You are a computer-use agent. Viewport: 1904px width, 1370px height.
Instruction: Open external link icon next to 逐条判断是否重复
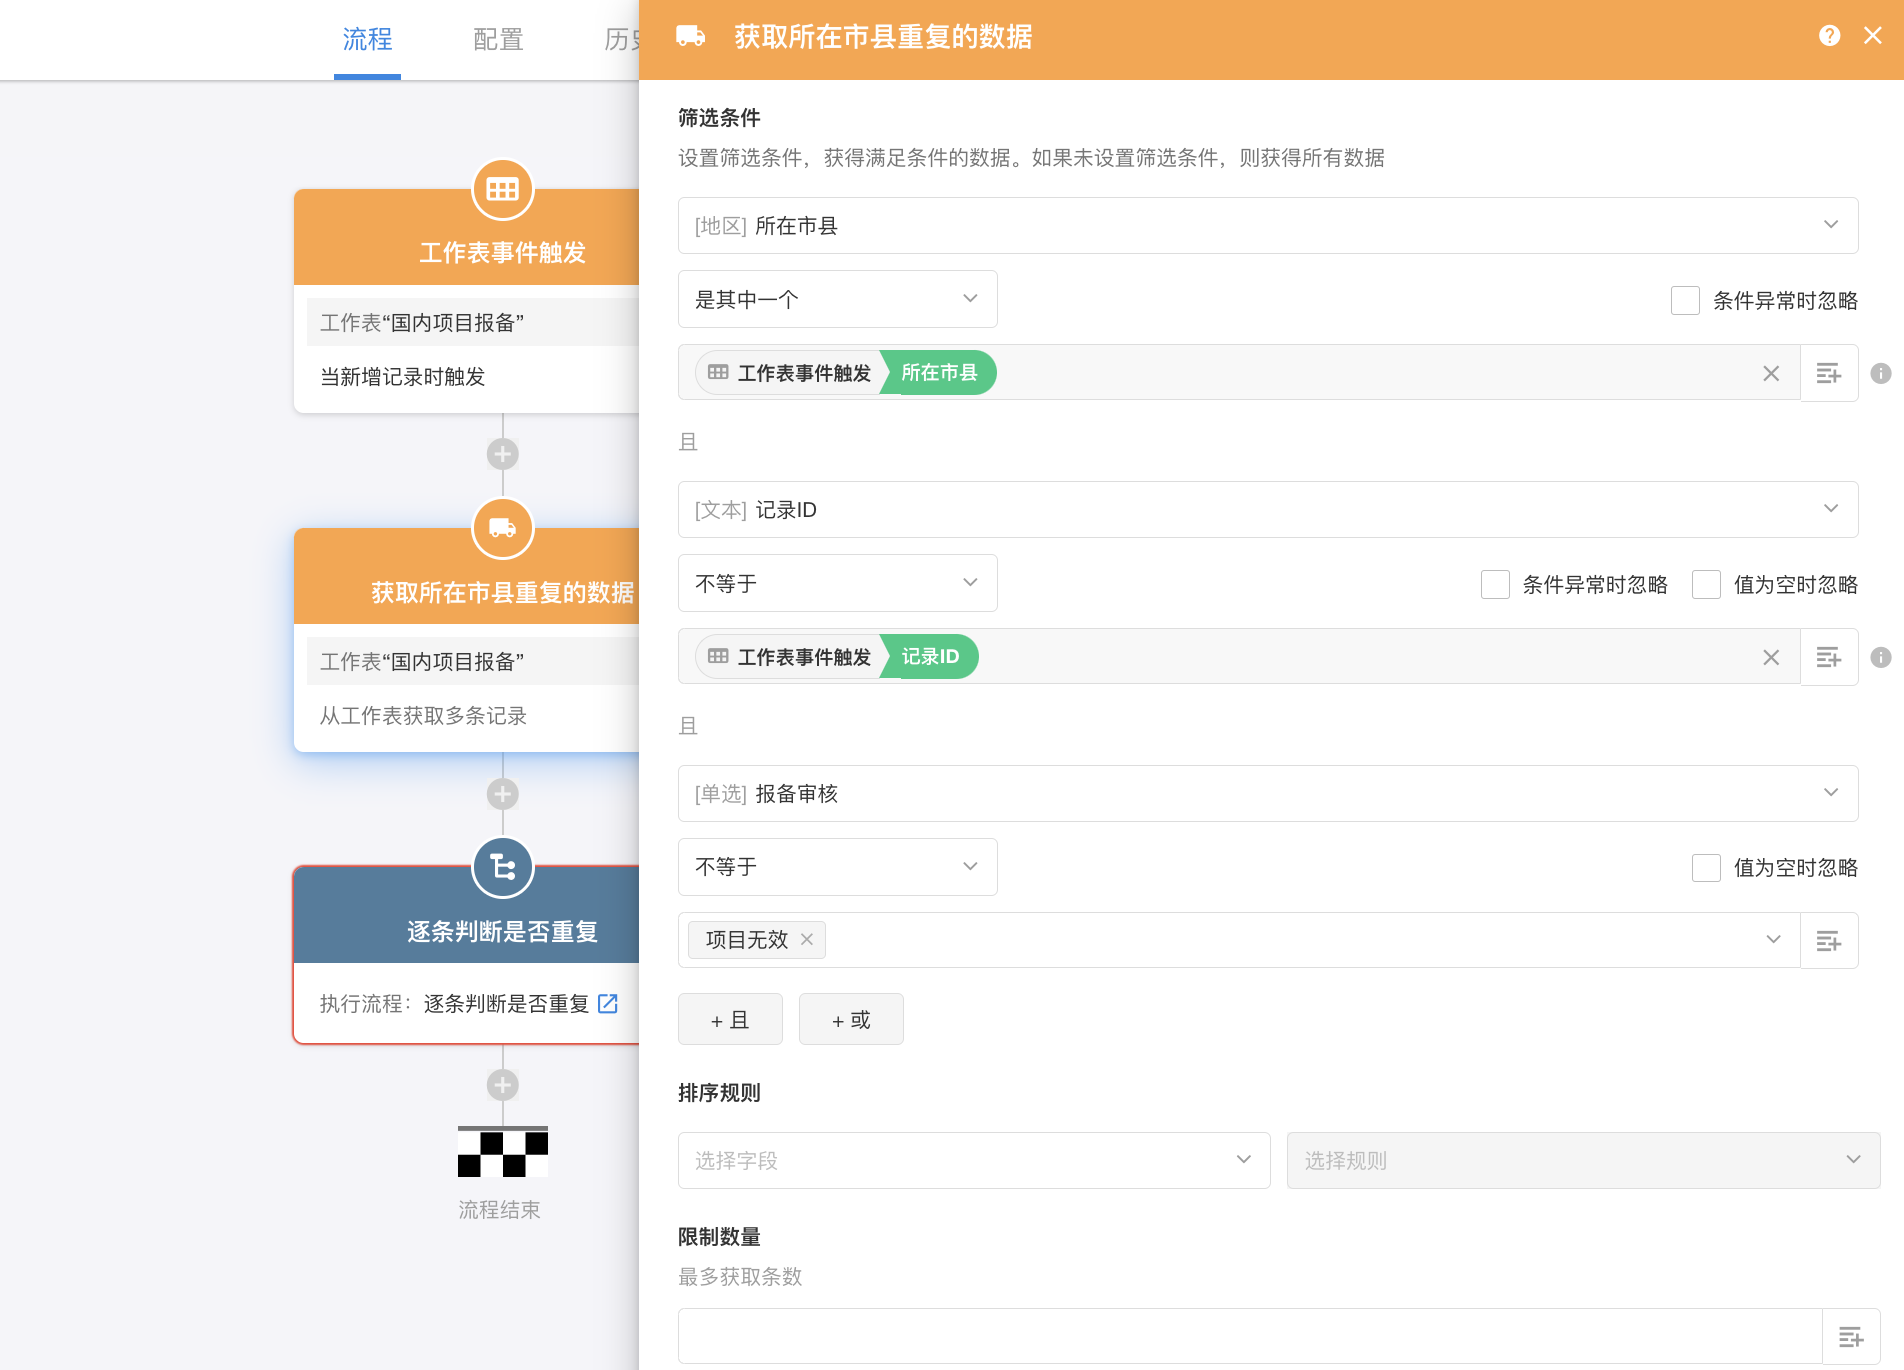point(607,1003)
